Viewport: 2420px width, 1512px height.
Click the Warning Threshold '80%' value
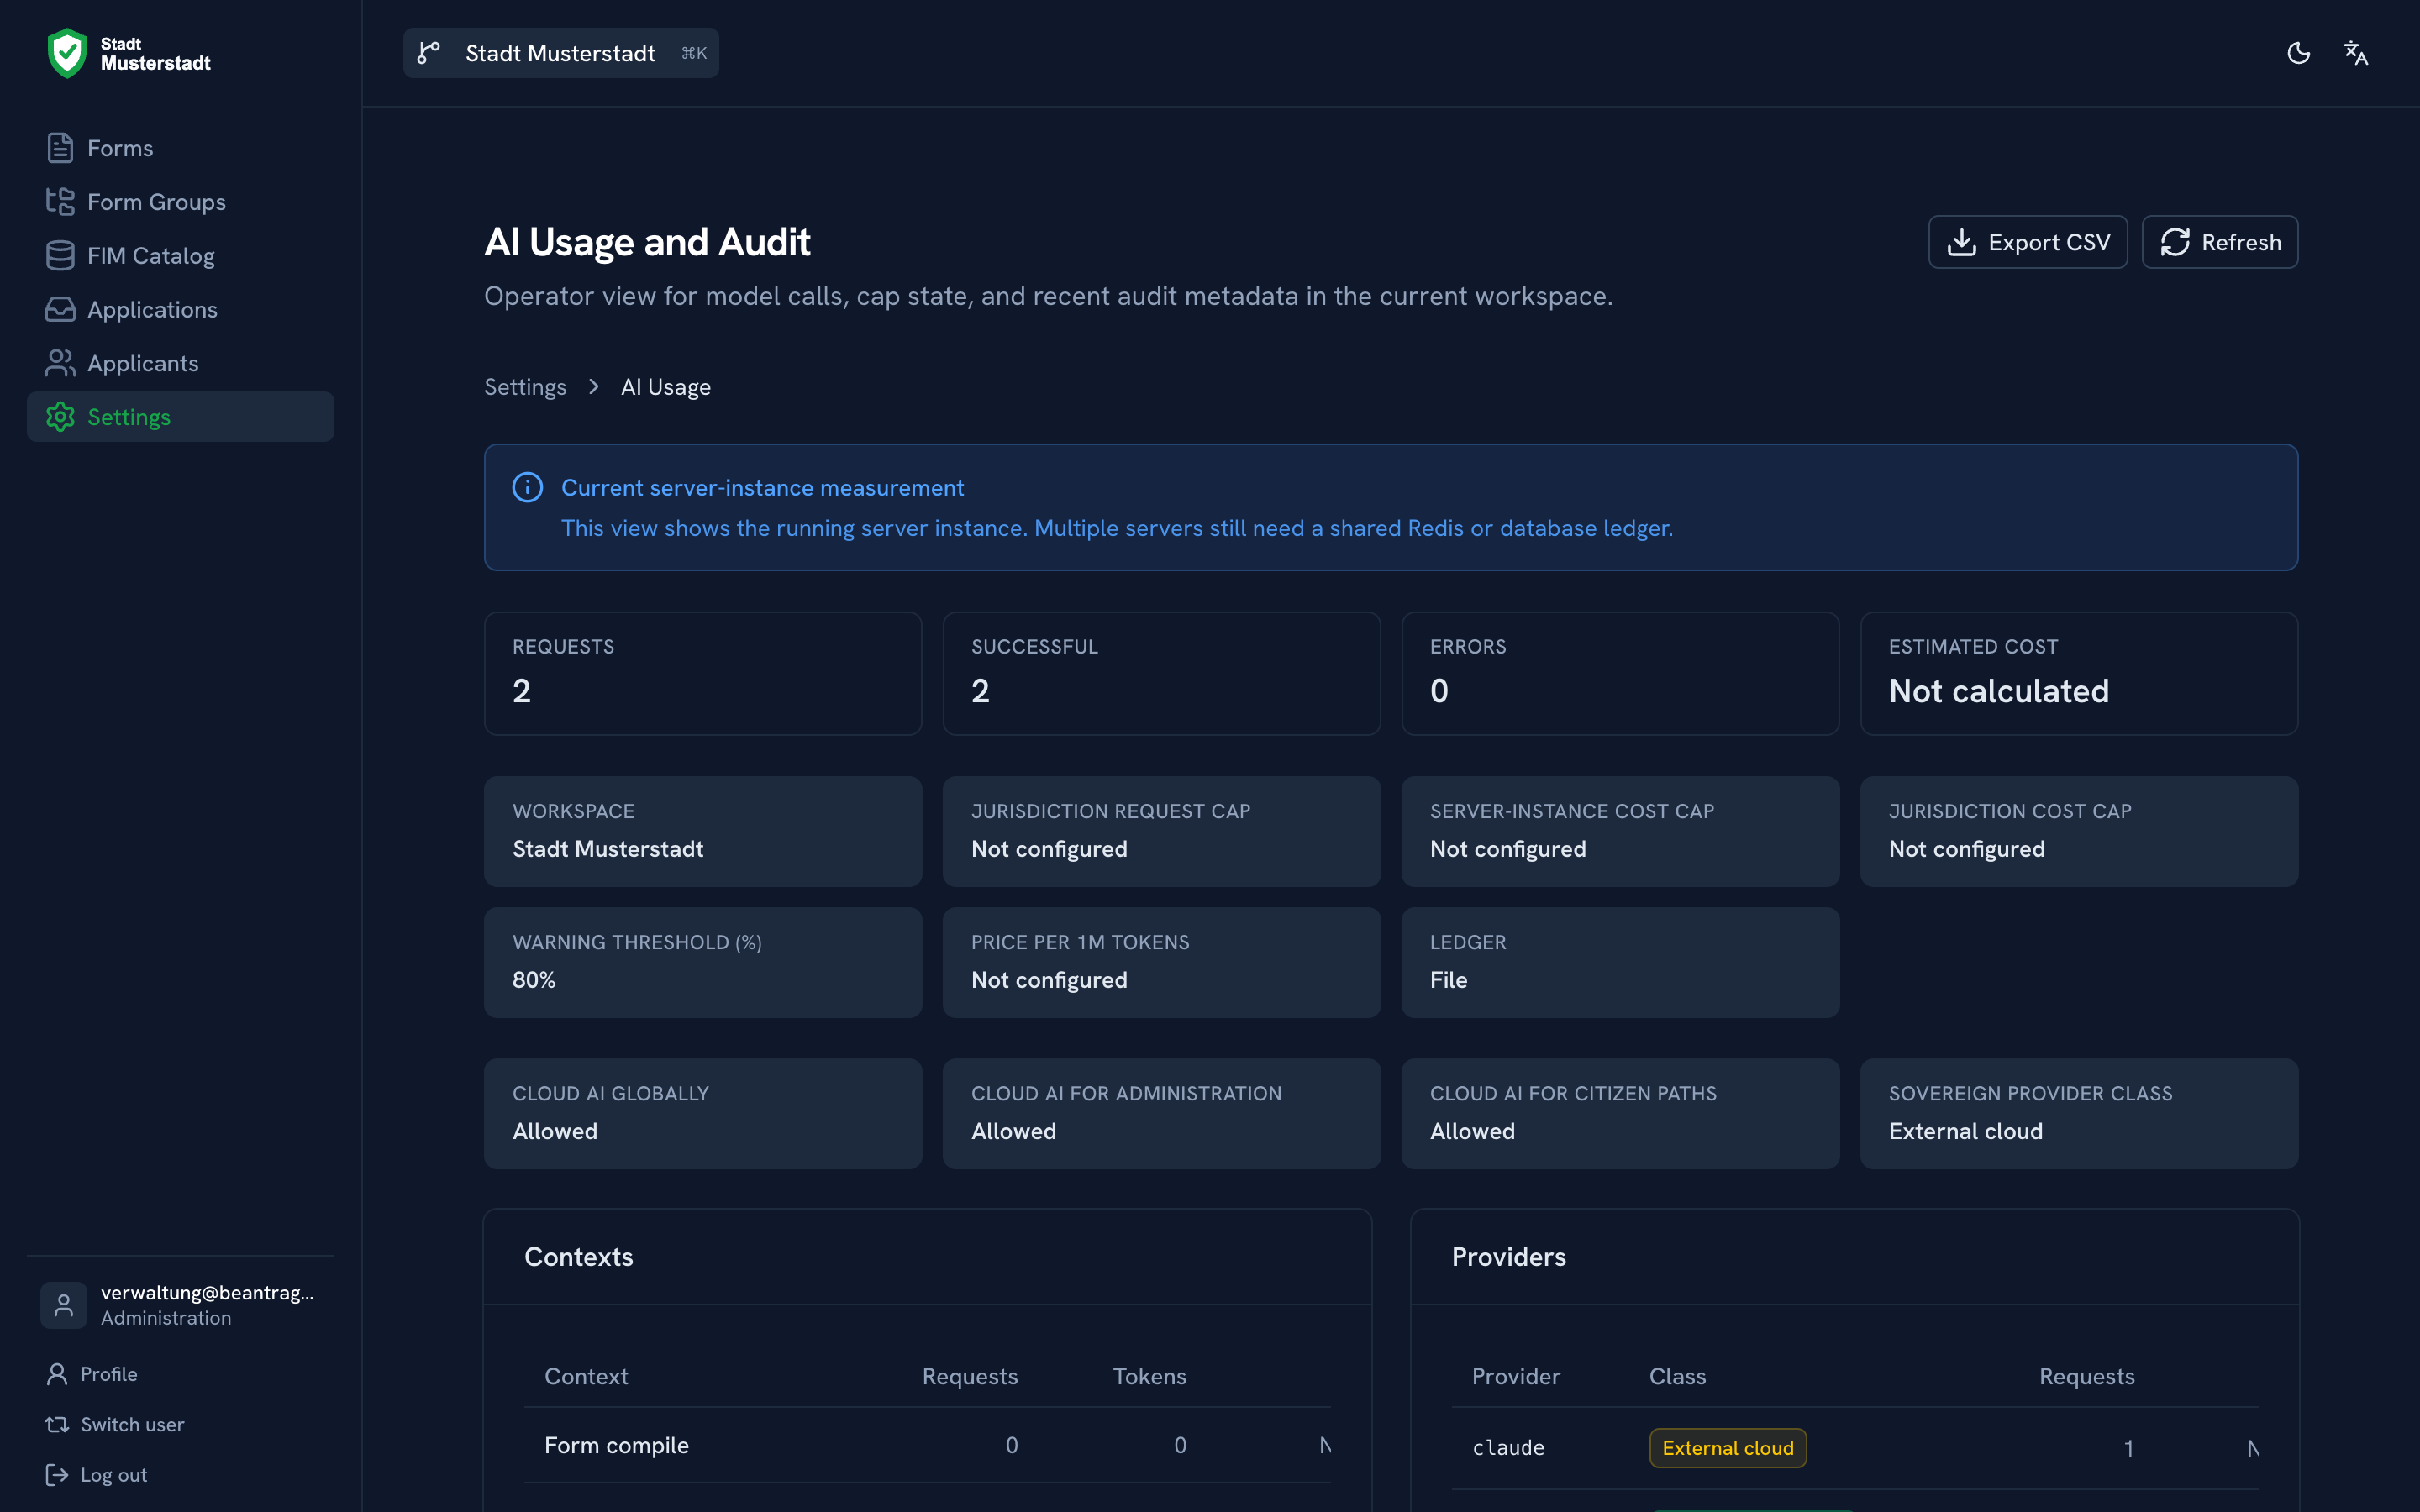[x=534, y=980]
